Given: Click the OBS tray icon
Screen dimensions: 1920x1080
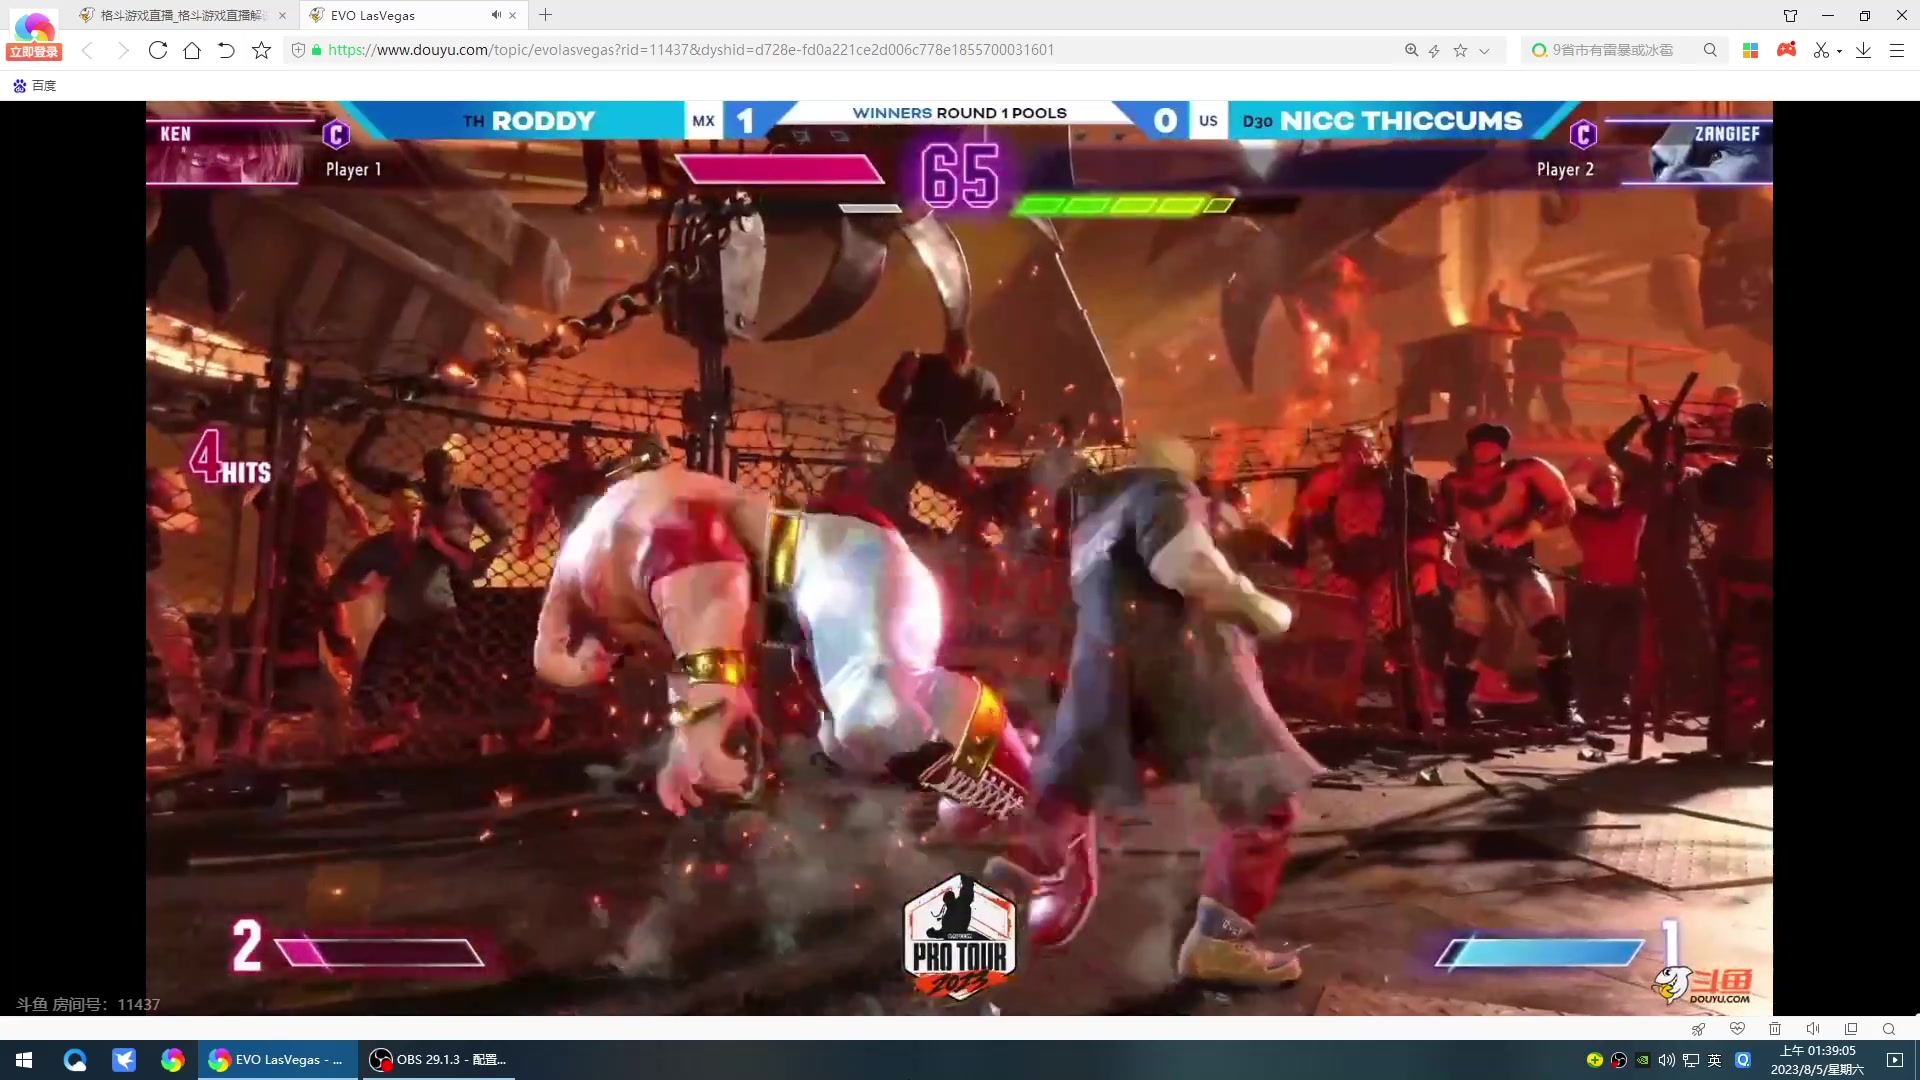Looking at the screenshot, I should pos(1619,1060).
